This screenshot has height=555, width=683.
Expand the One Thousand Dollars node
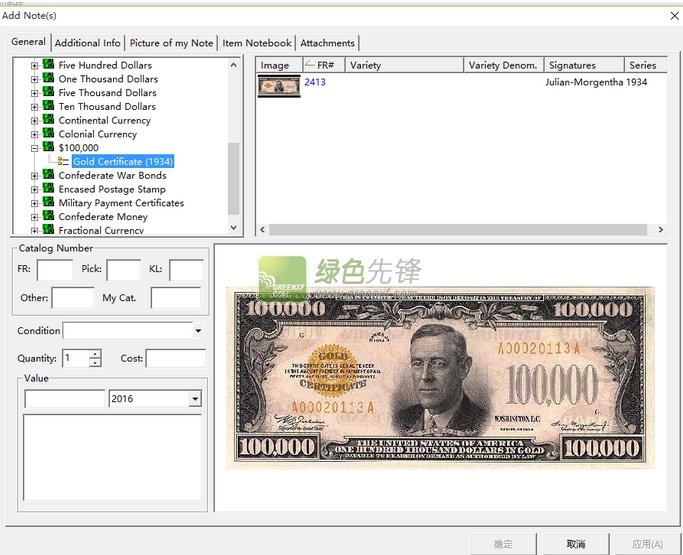pyautogui.click(x=34, y=79)
